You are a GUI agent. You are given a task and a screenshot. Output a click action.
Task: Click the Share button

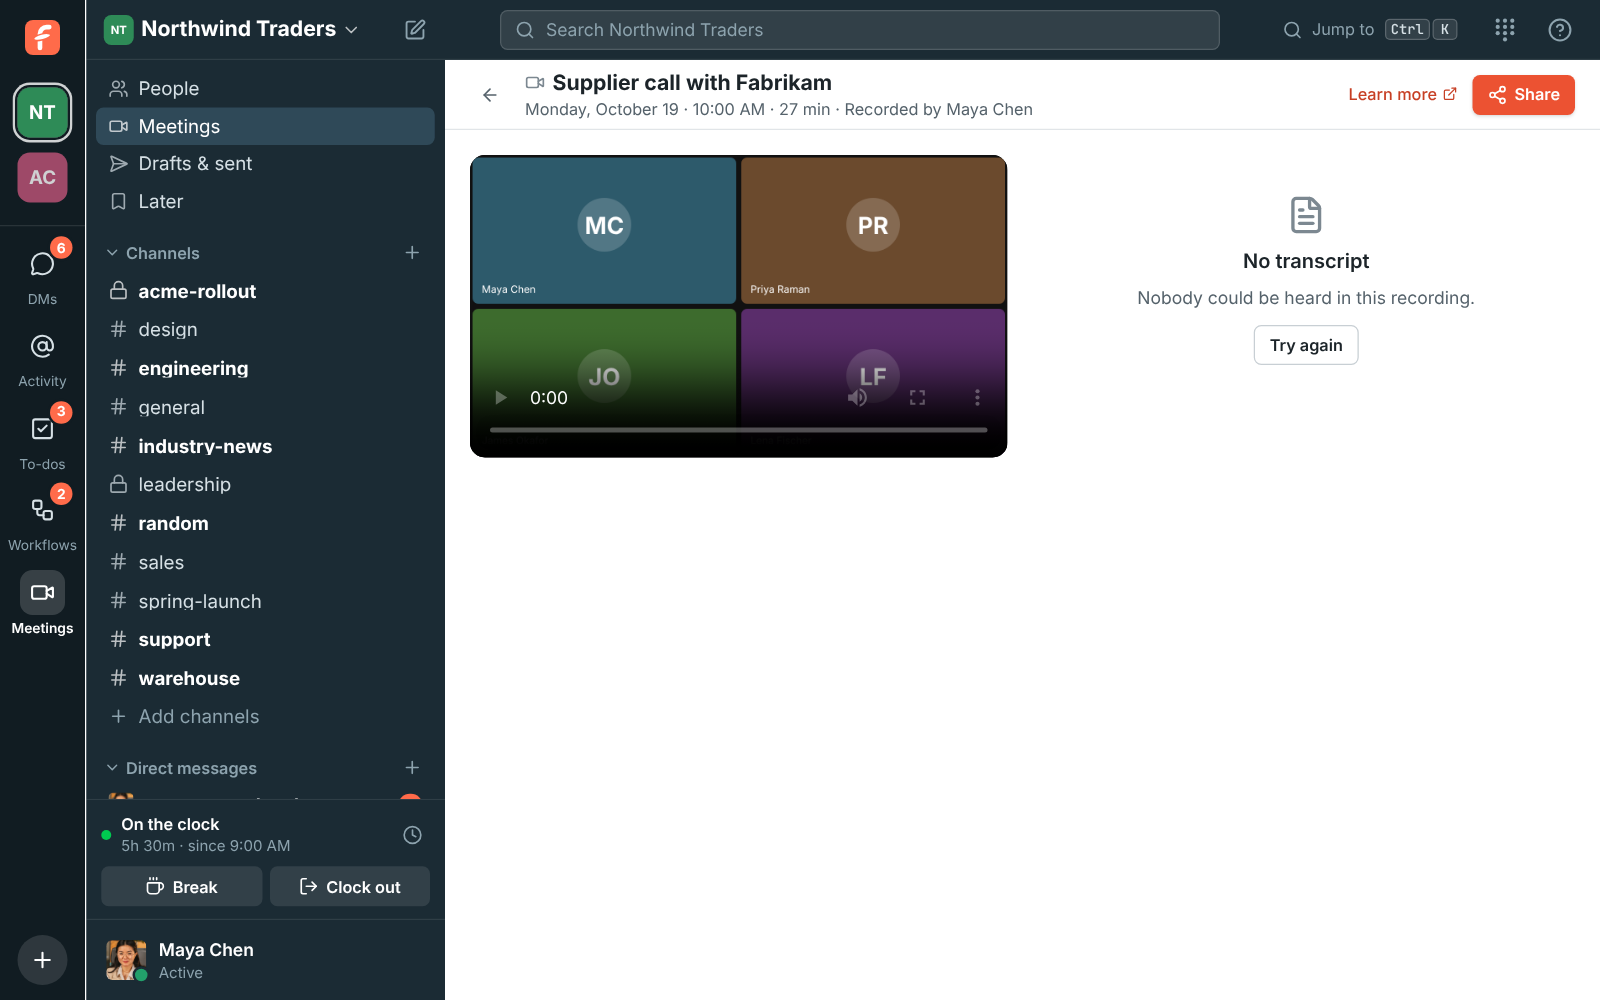(x=1523, y=95)
